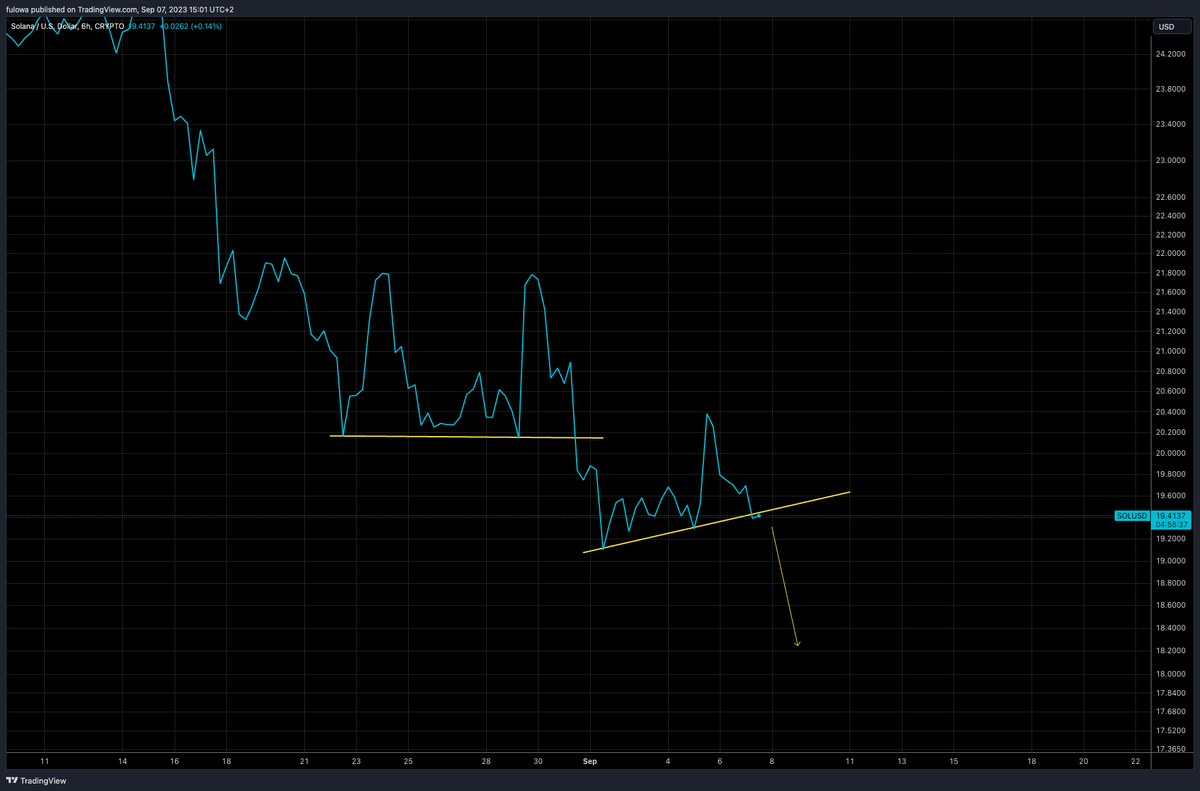Click the 28 date label on time axis

click(486, 761)
